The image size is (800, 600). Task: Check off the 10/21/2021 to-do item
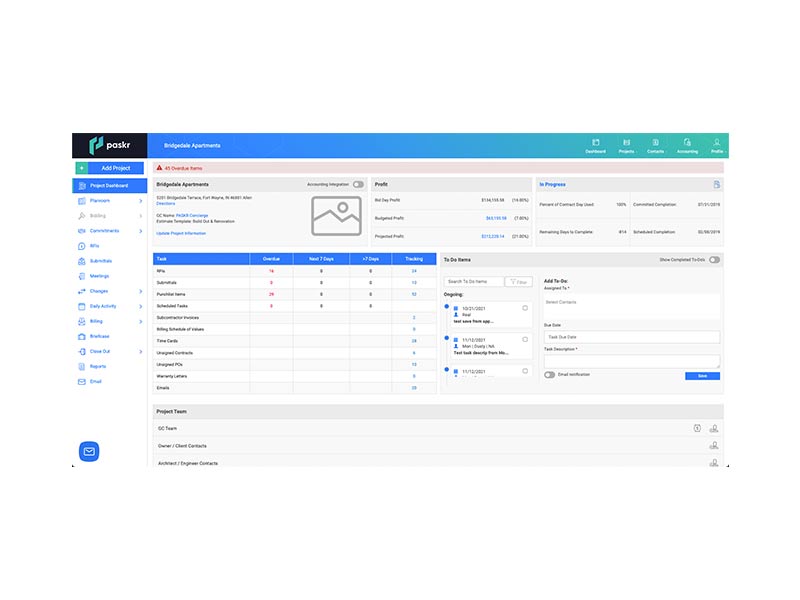tap(525, 308)
